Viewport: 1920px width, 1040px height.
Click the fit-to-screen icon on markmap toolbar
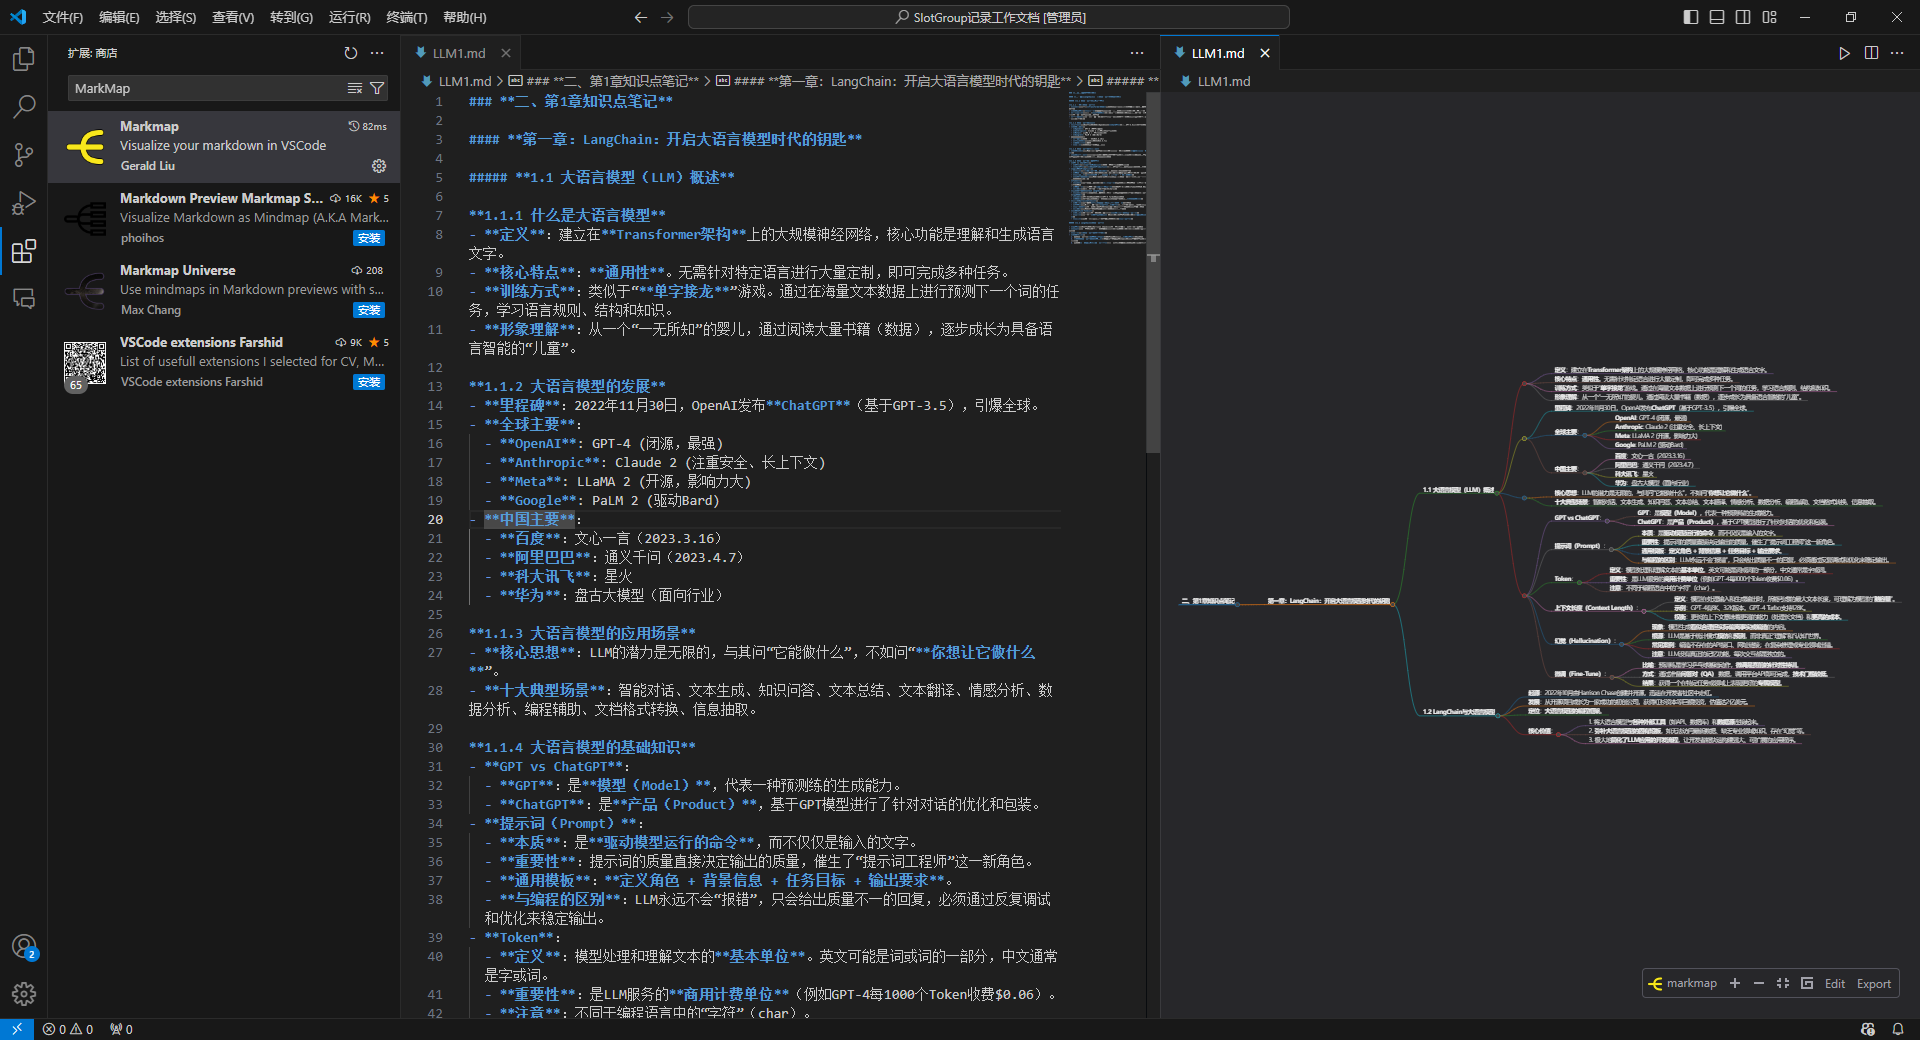(x=1783, y=983)
